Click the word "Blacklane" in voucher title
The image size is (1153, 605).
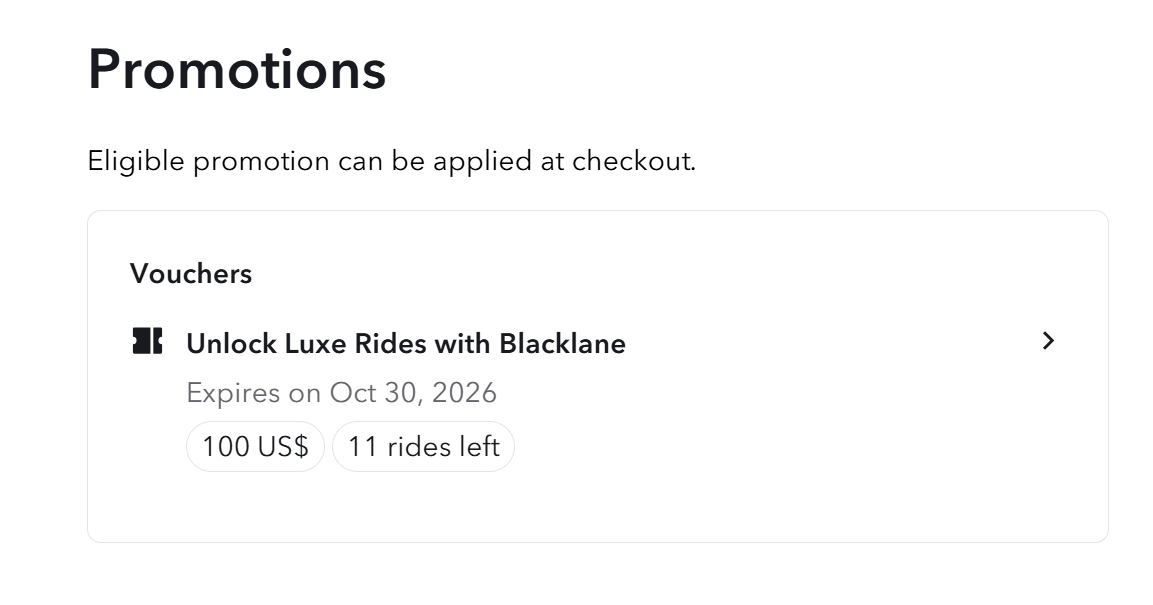562,344
